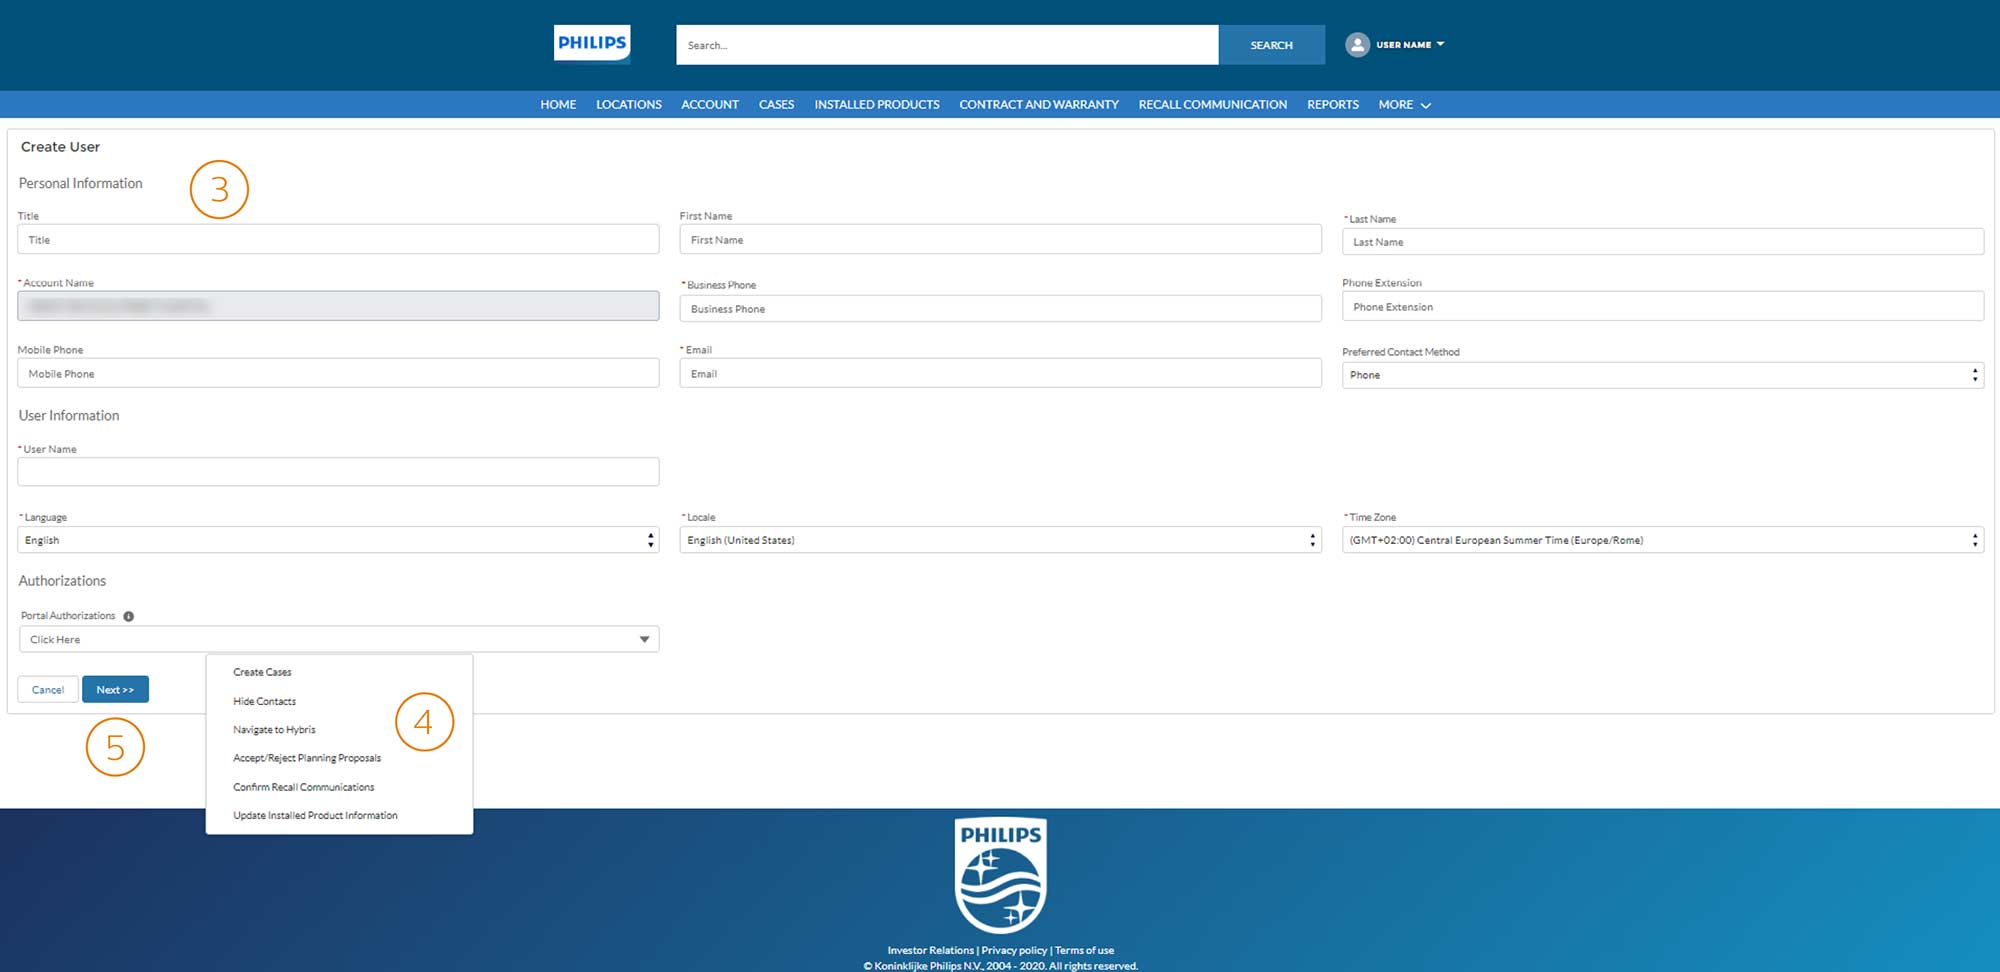Open the Time Zone dropdown
Image resolution: width=2000 pixels, height=972 pixels.
coord(1661,540)
